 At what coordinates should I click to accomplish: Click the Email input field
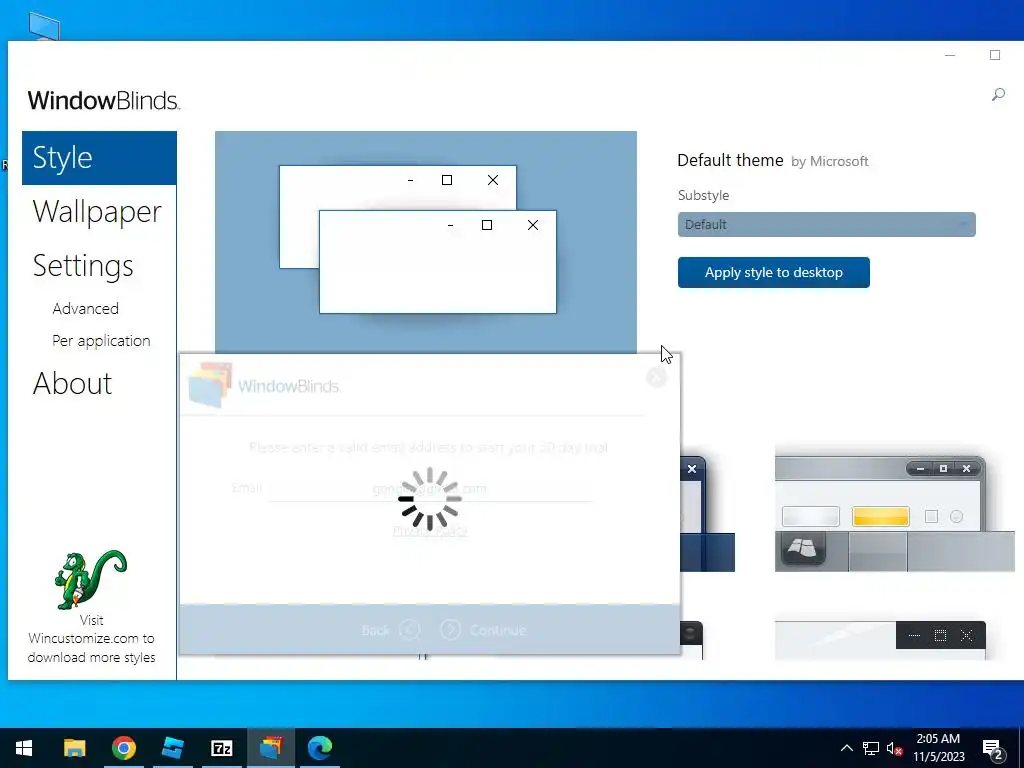click(430, 488)
